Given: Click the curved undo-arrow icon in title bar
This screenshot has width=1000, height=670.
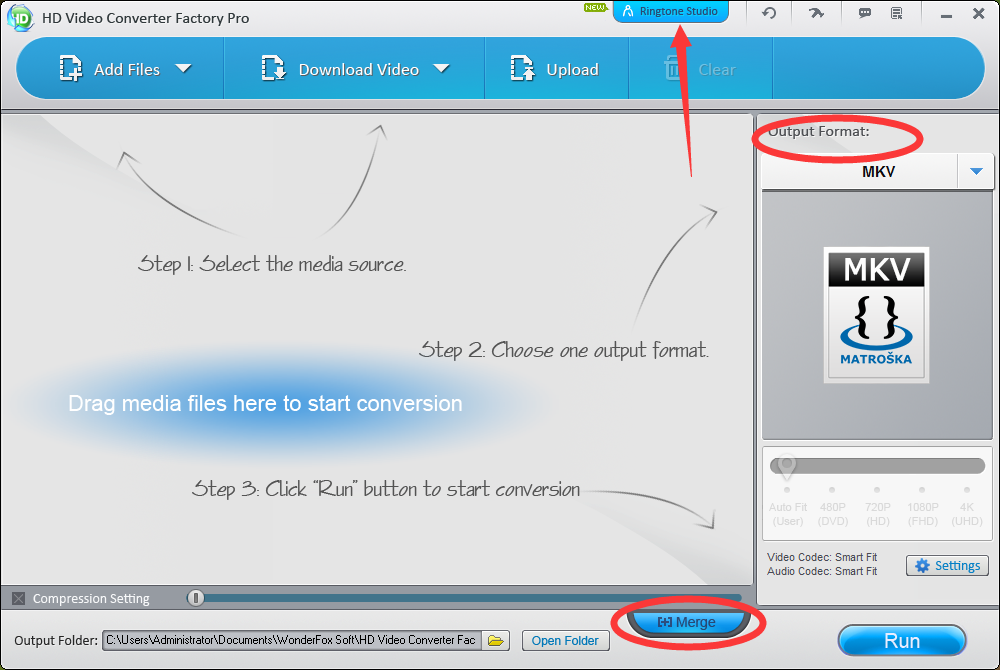Looking at the screenshot, I should tap(769, 12).
